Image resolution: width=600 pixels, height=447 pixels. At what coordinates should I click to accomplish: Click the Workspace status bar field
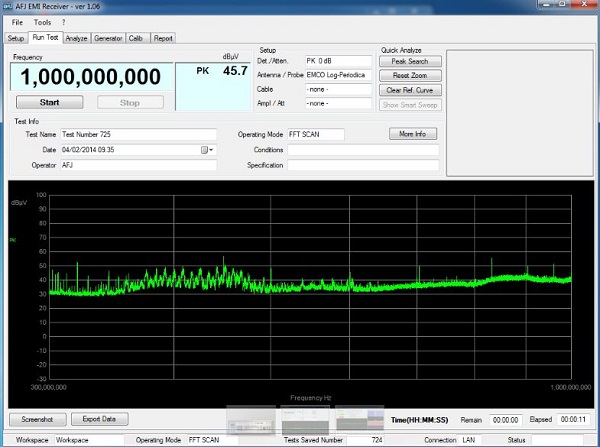[x=89, y=440]
